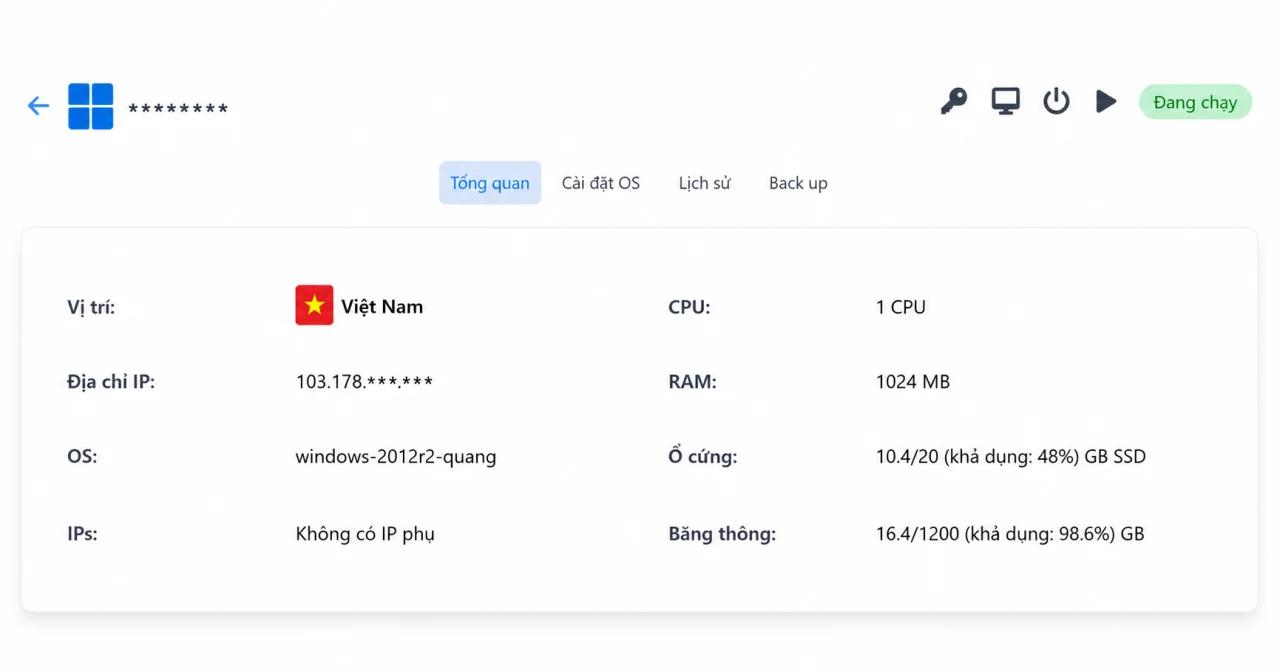Click the masked server name asterisks

(178, 109)
